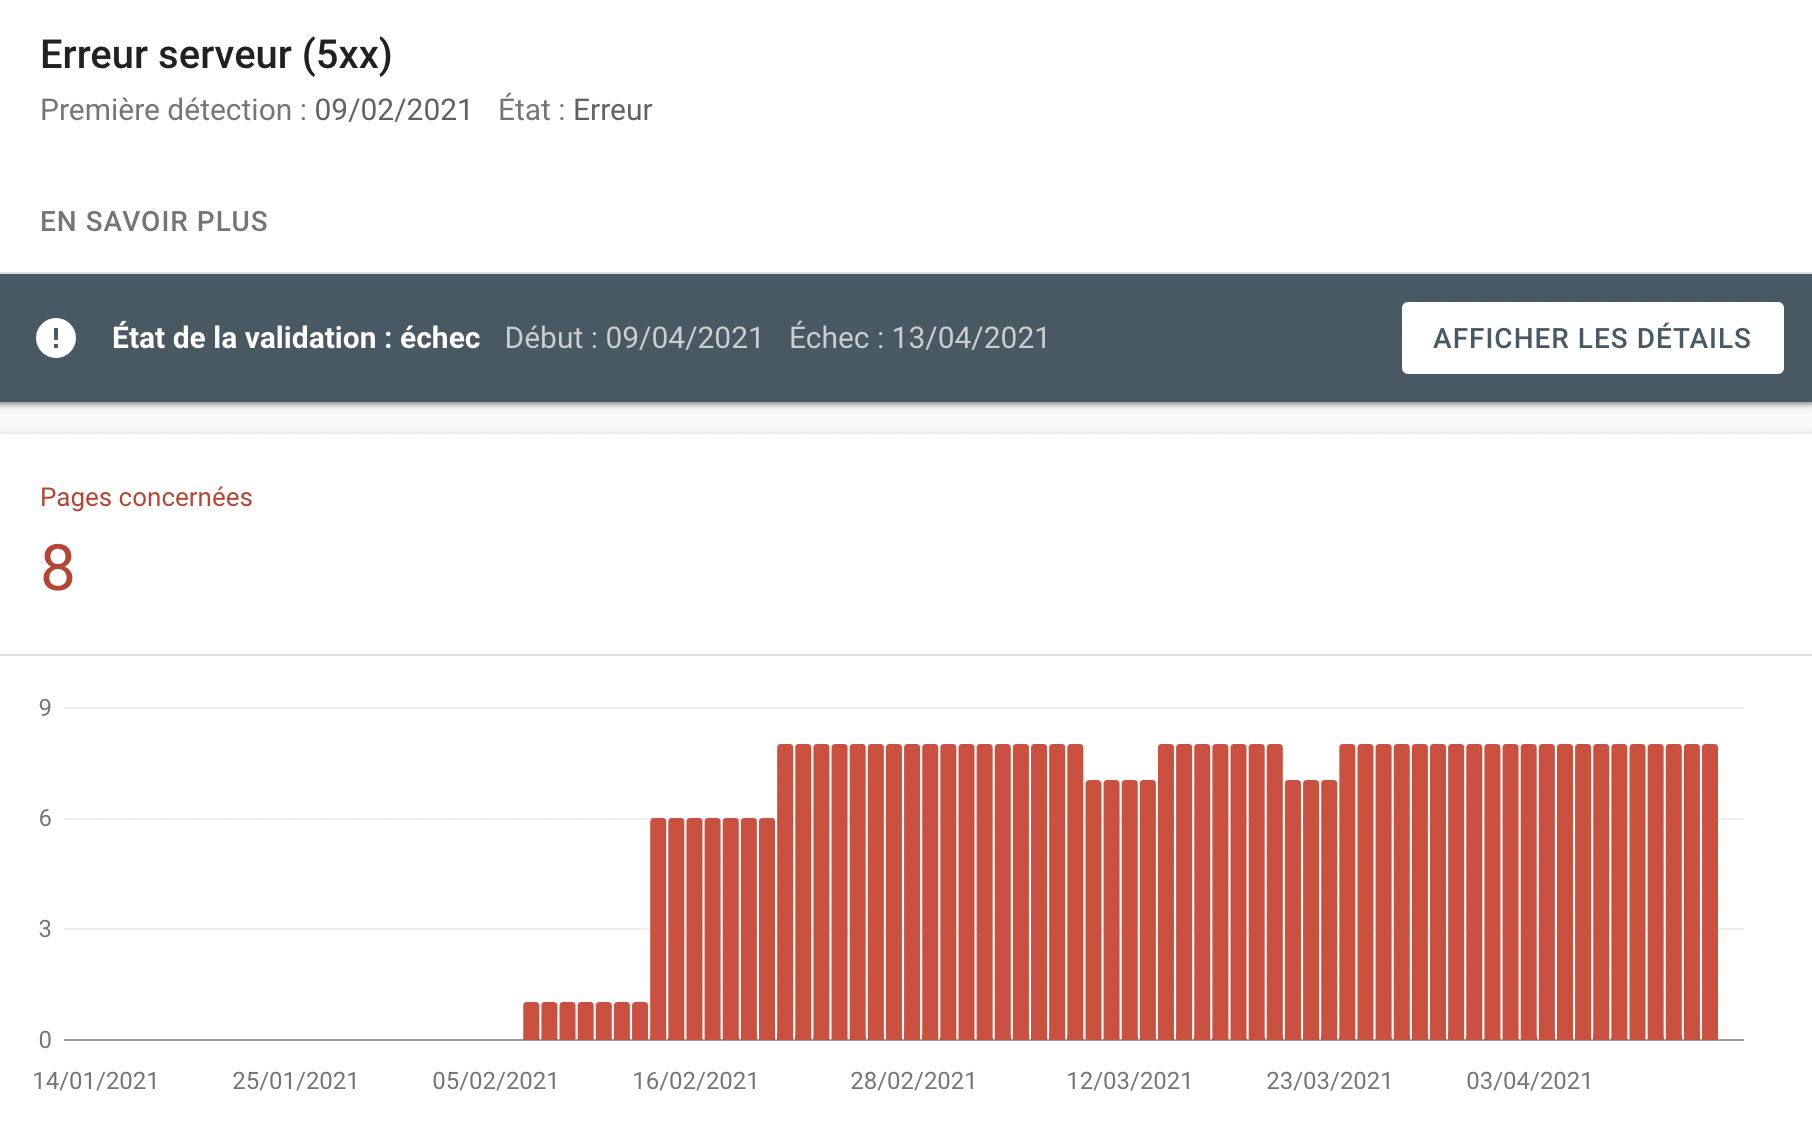
Task: Click the État de la validation : échec text
Action: pyautogui.click(x=296, y=338)
